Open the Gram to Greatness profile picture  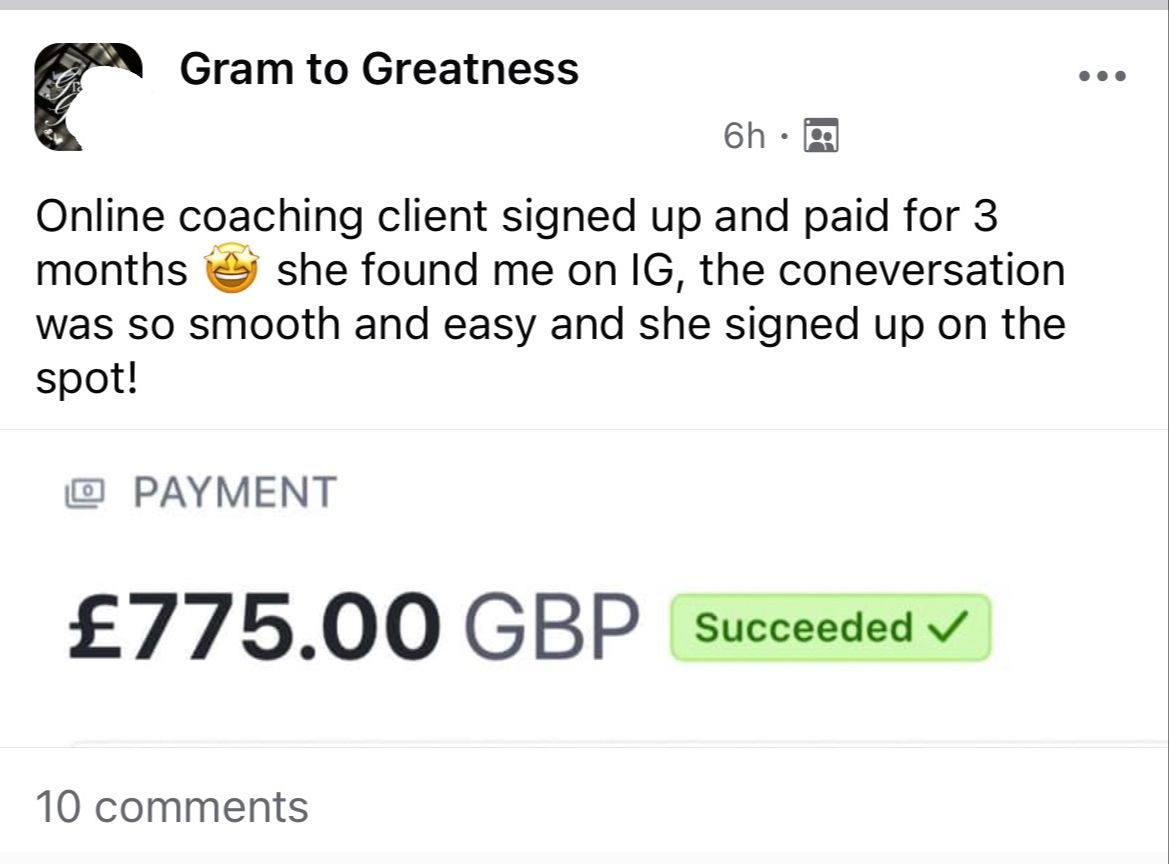tap(88, 97)
